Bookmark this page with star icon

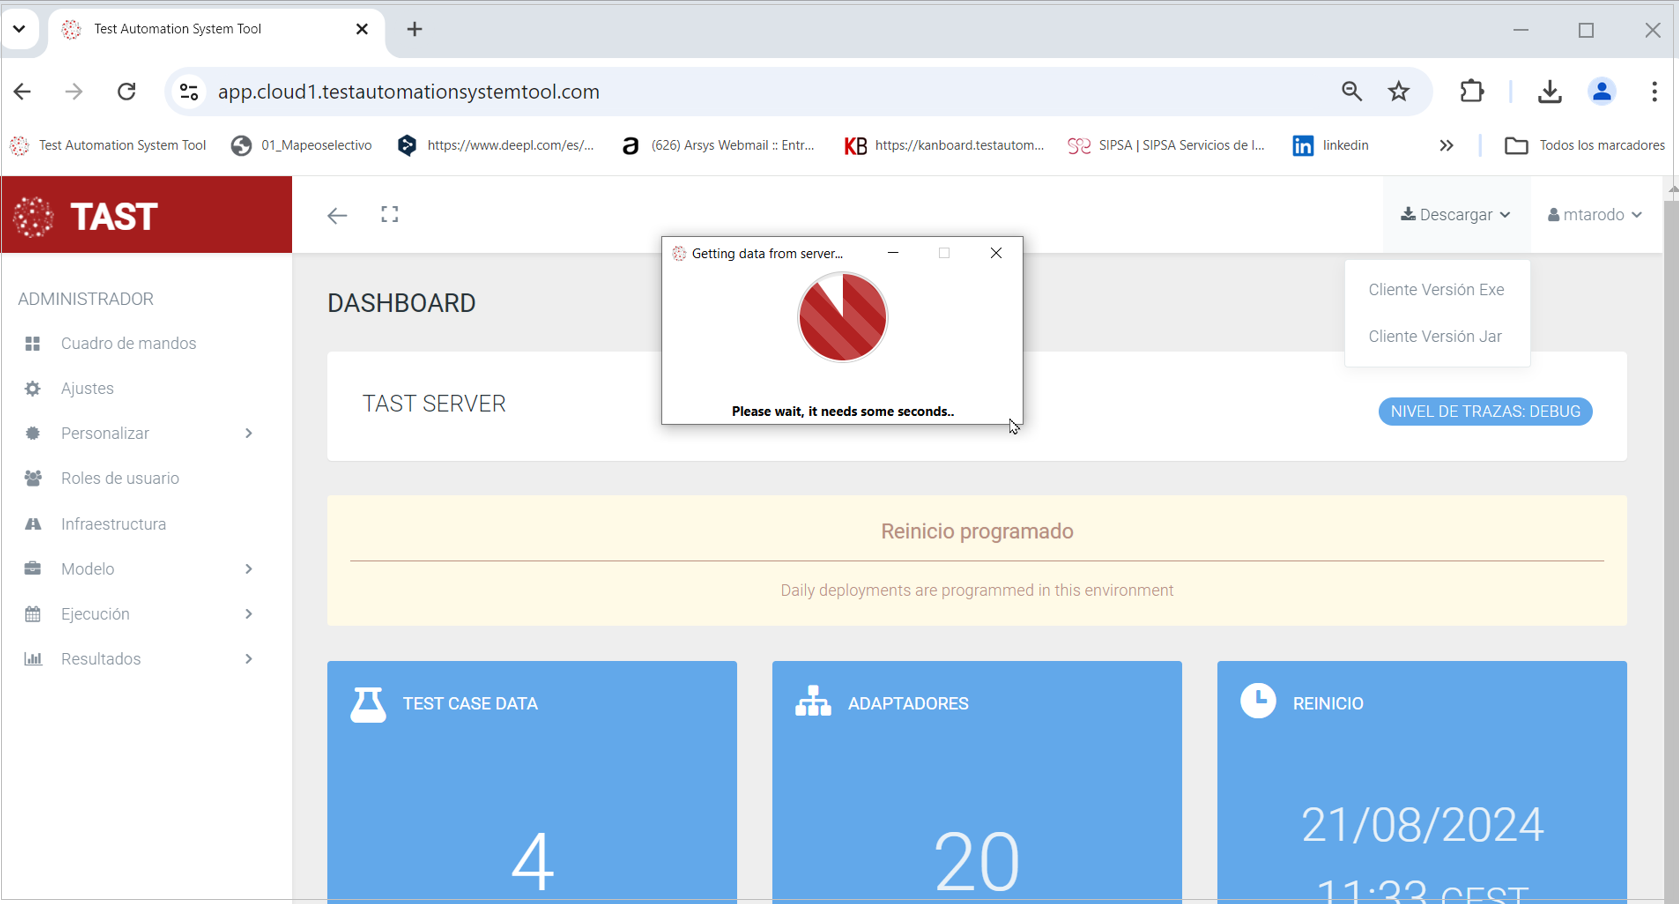tap(1398, 92)
